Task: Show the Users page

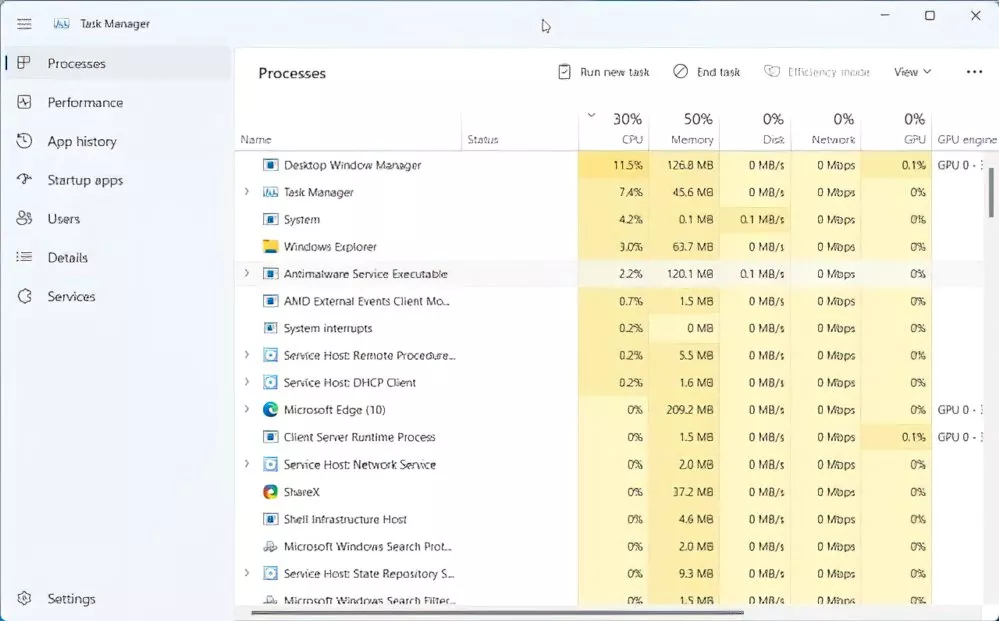Action: point(63,219)
